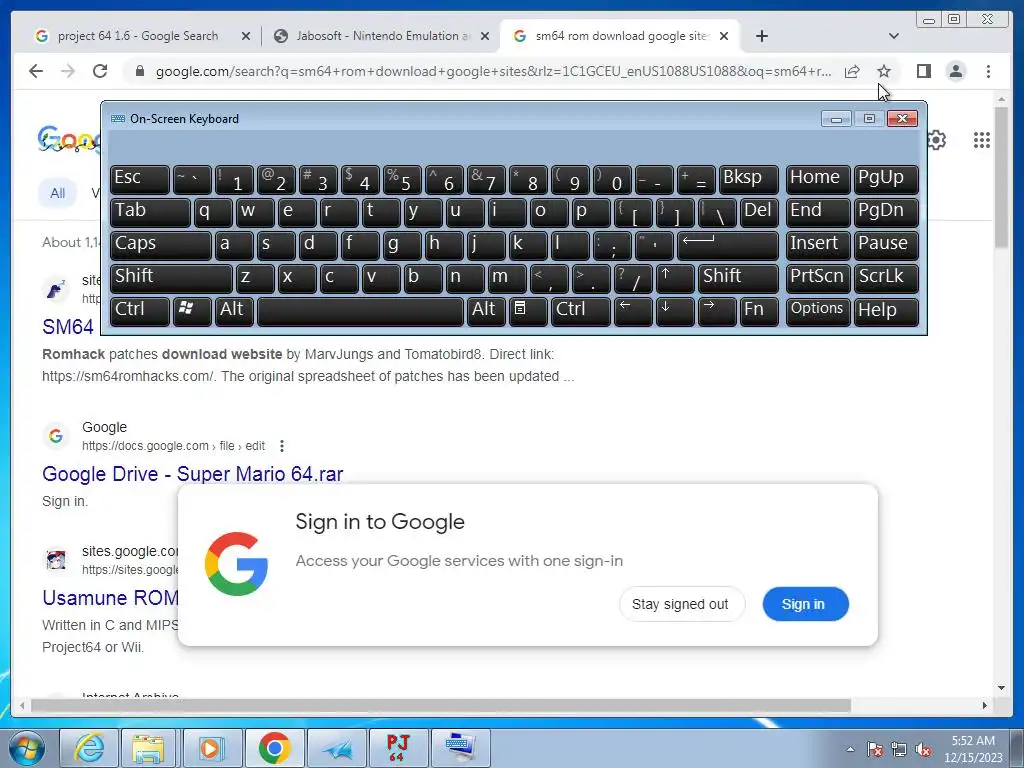
Task: Tap the up arrow key on keyboard
Action: pos(675,278)
